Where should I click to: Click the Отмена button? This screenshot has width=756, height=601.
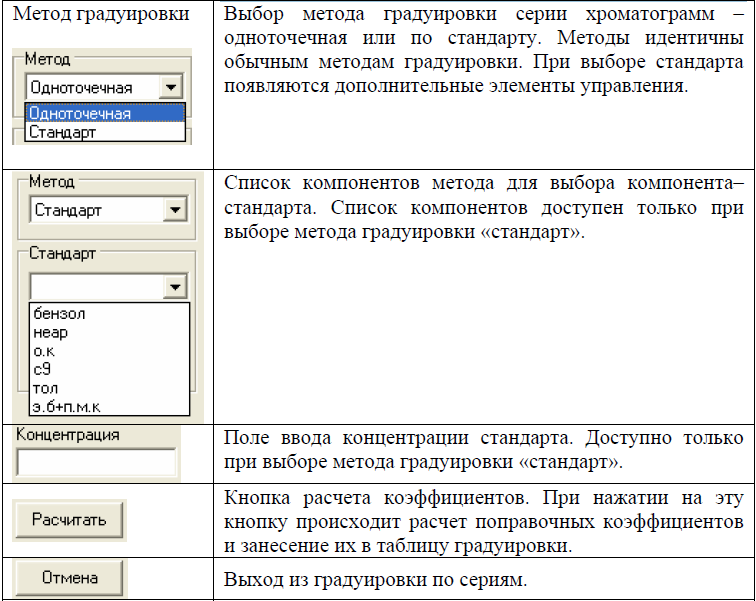click(x=69, y=577)
